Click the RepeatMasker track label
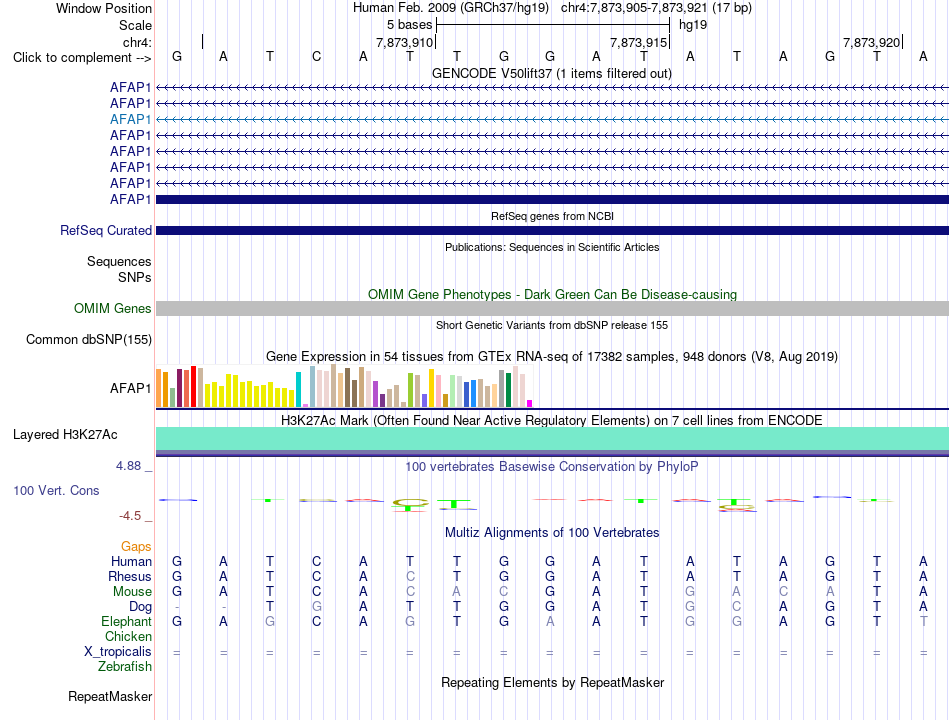 (110, 696)
